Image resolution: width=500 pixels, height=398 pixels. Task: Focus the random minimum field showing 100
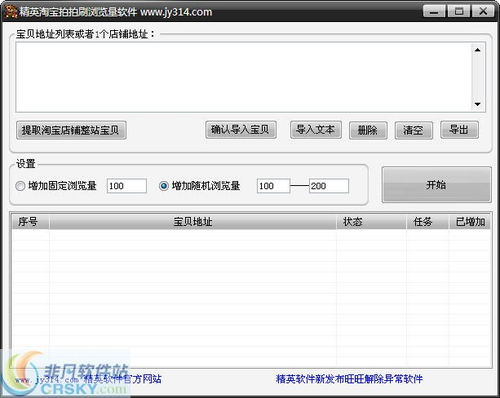273,186
